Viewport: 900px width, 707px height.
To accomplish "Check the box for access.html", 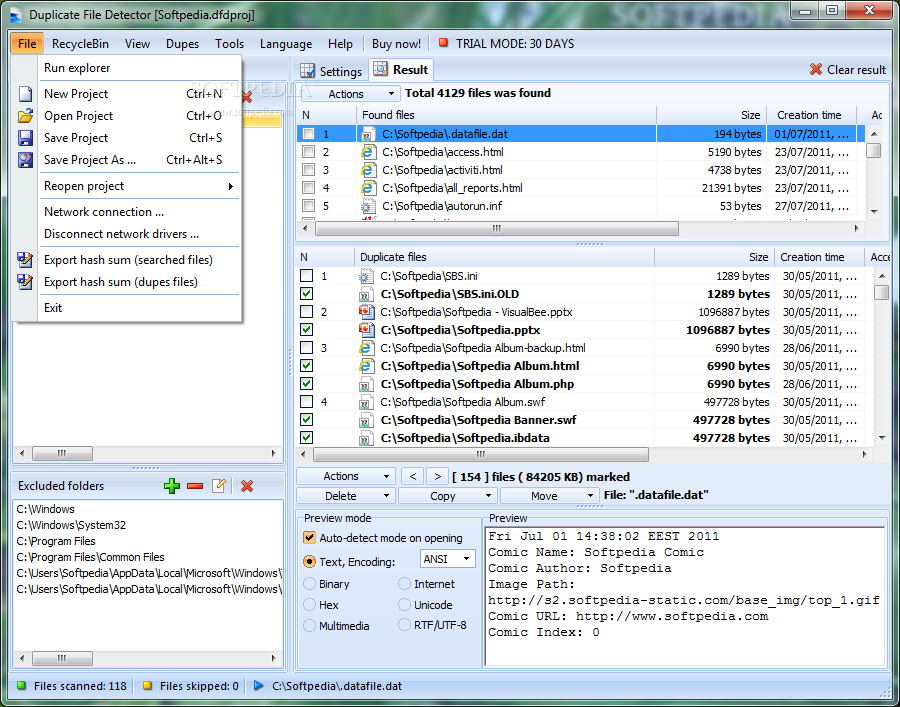I will [x=308, y=152].
